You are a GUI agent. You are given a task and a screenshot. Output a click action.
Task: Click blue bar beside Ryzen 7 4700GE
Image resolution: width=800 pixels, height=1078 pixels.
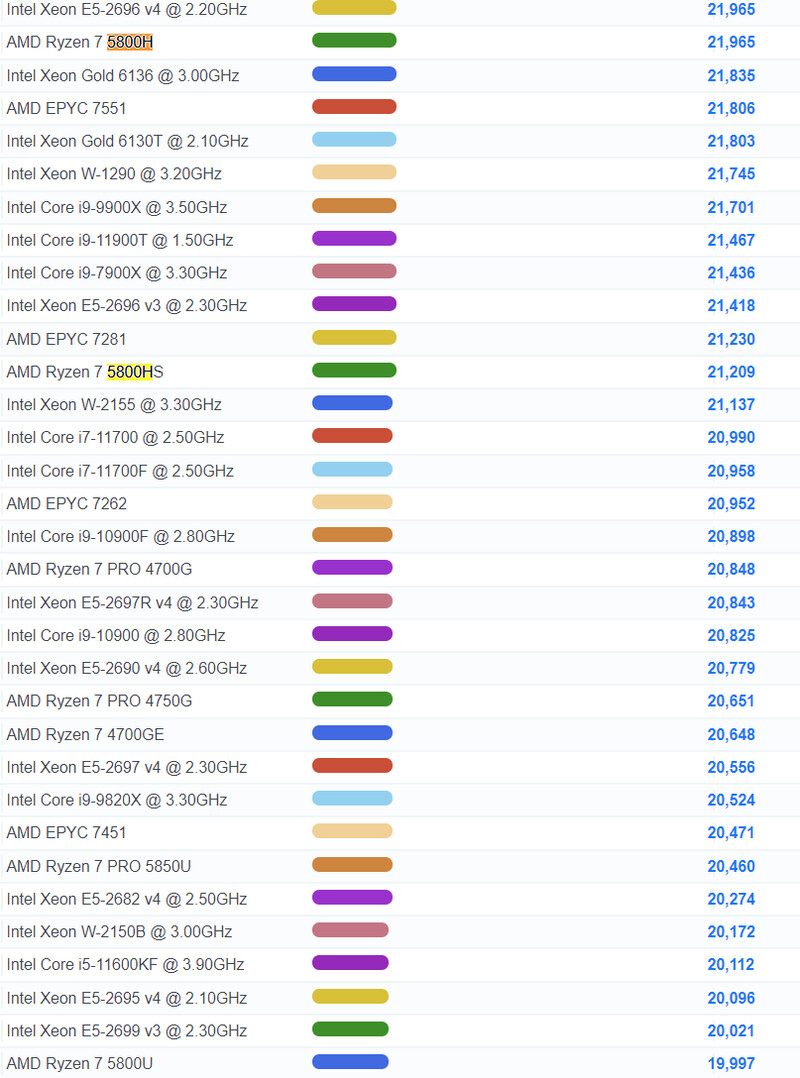point(352,733)
